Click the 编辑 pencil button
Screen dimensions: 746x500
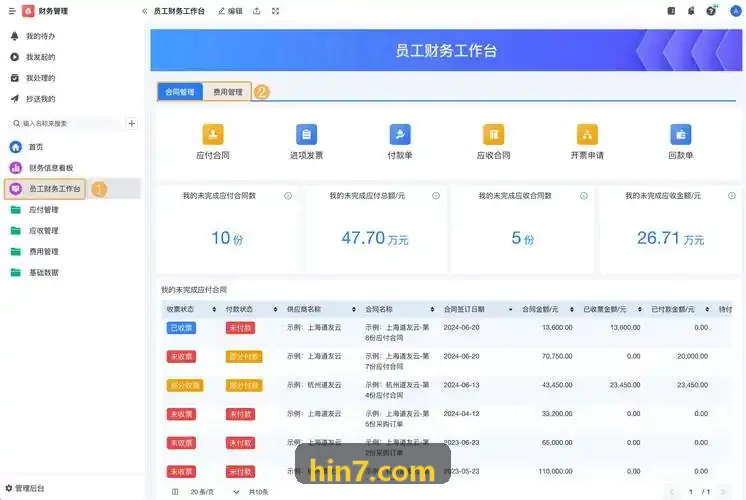coord(230,11)
